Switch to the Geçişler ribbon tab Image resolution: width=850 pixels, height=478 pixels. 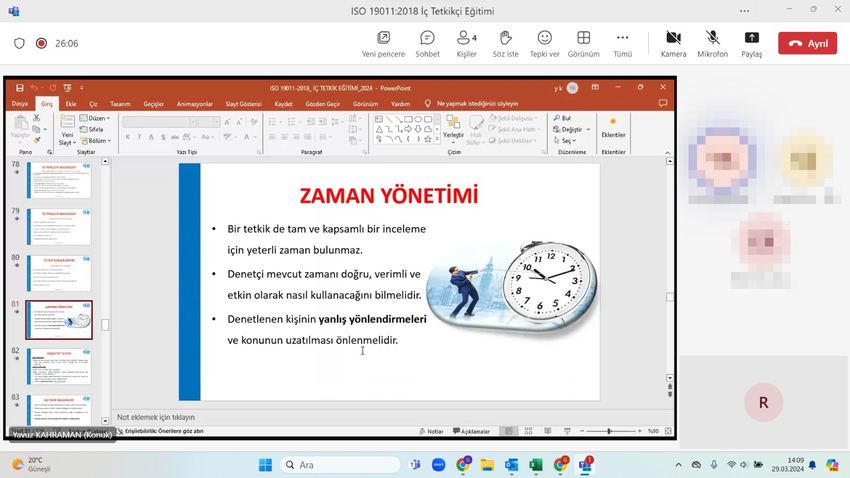153,104
